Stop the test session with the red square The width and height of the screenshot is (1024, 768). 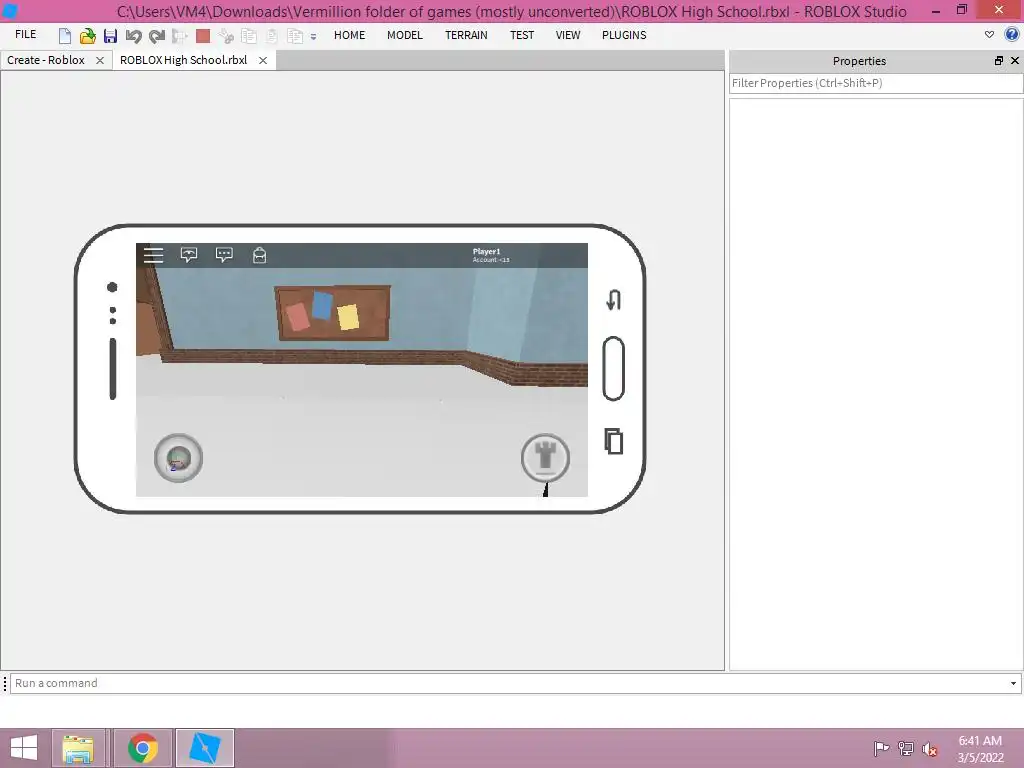[x=203, y=36]
